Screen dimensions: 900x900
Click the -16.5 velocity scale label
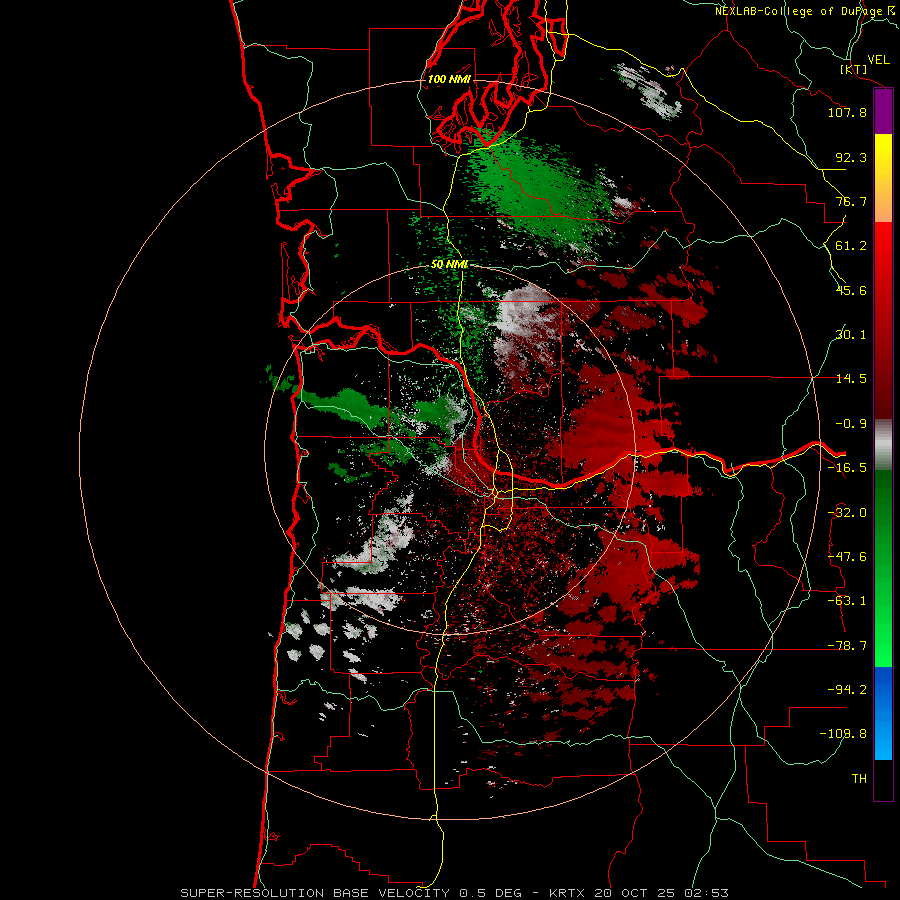847,468
